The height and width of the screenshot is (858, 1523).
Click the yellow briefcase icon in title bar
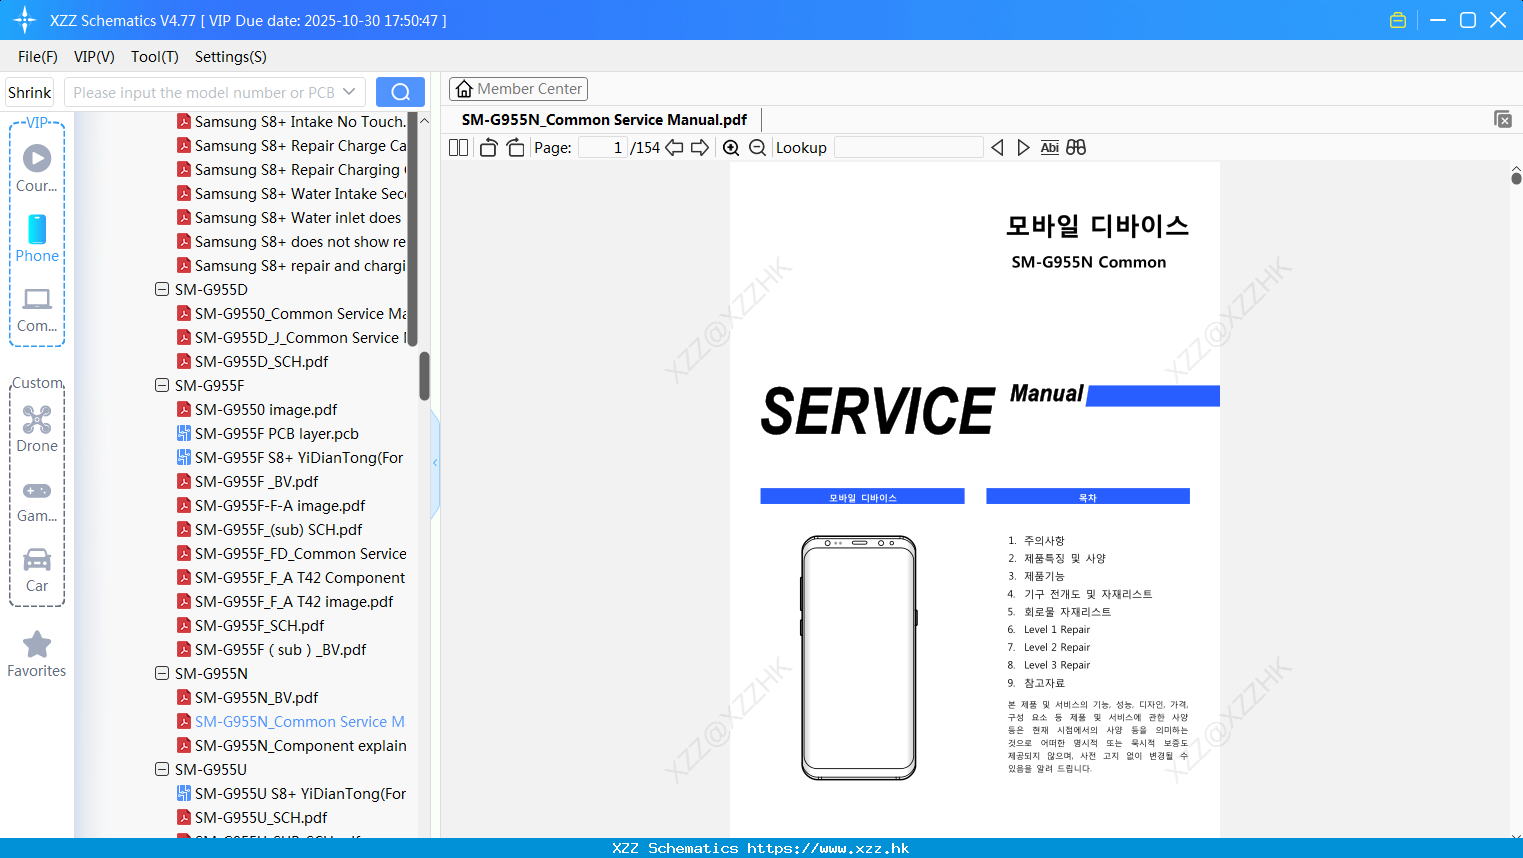(x=1398, y=20)
